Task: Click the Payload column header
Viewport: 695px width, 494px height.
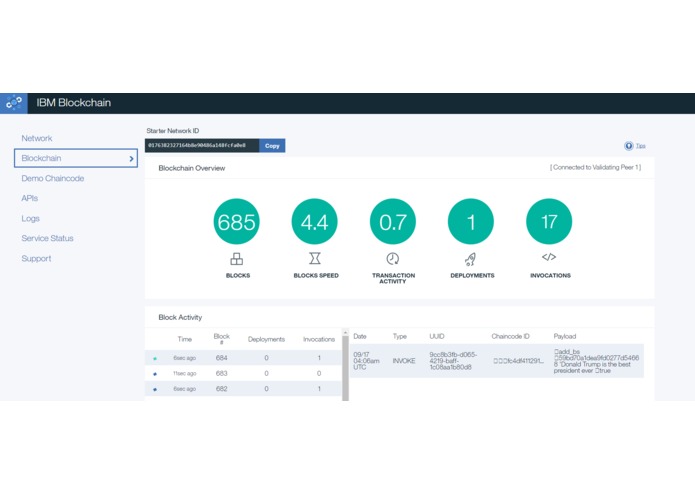Action: pos(565,336)
